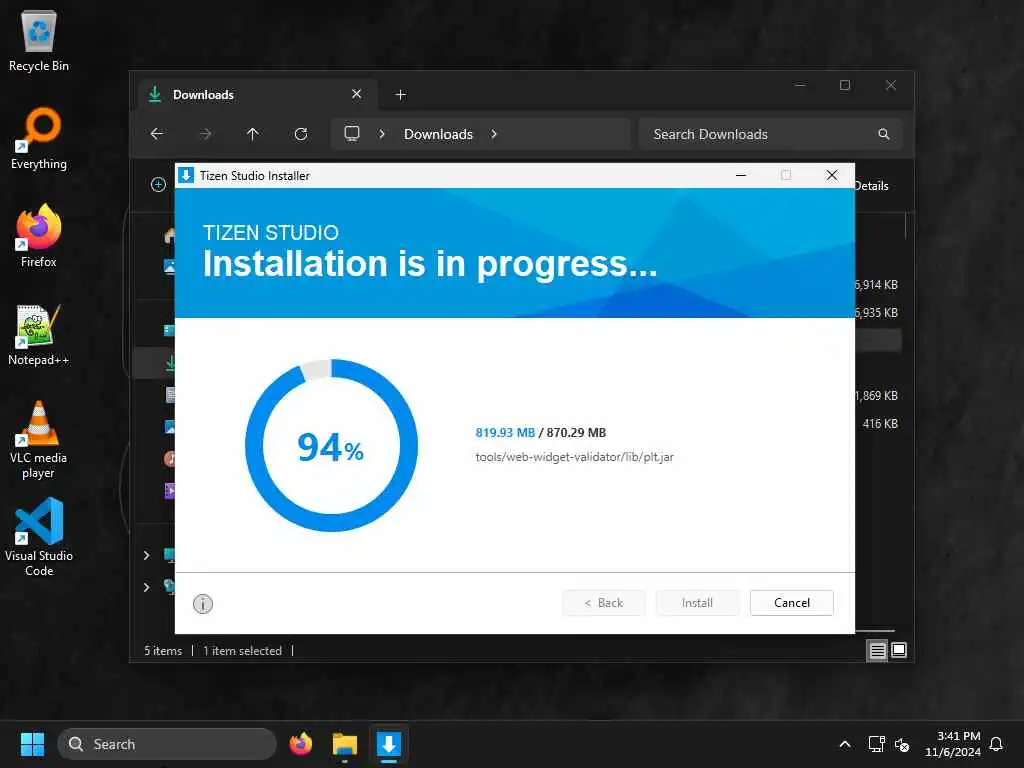Open the network status tray icon
Viewport: 1024px width, 768px height.
coord(876,744)
